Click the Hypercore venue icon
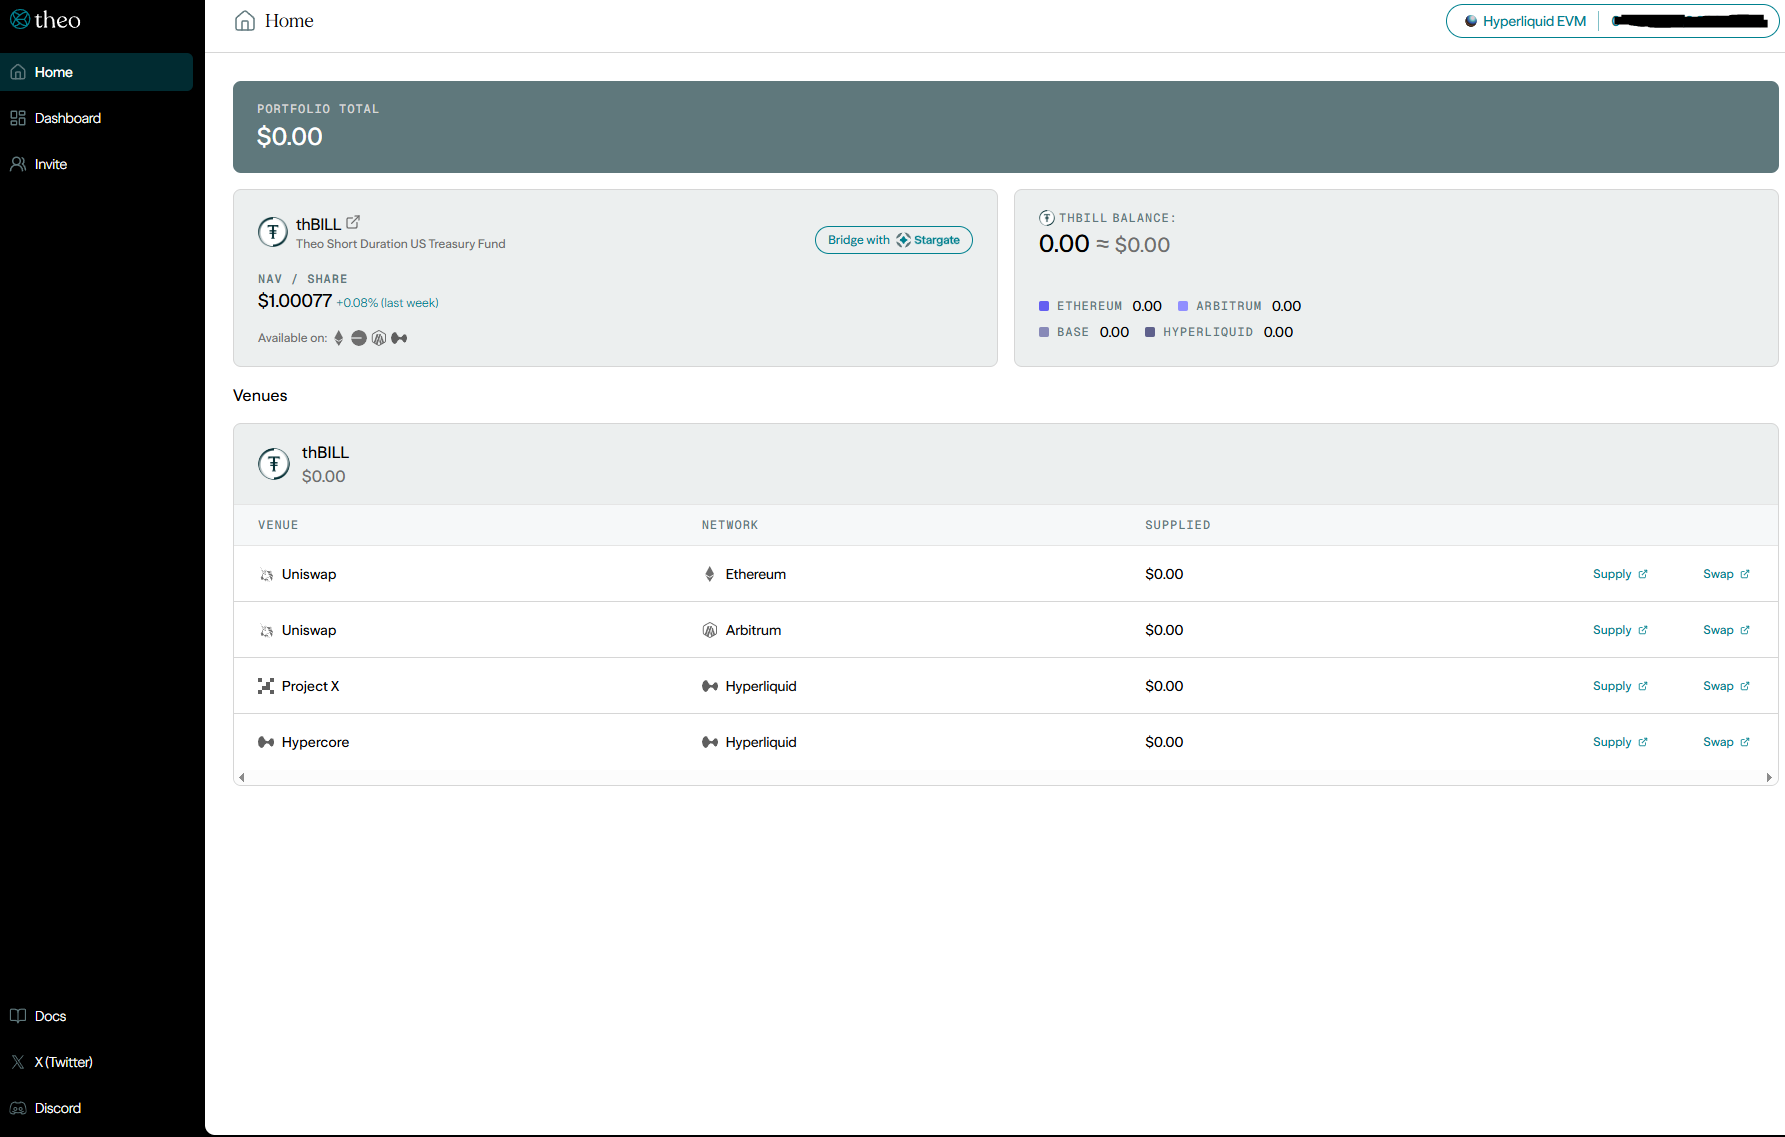Image resolution: width=1785 pixels, height=1137 pixels. tap(266, 742)
